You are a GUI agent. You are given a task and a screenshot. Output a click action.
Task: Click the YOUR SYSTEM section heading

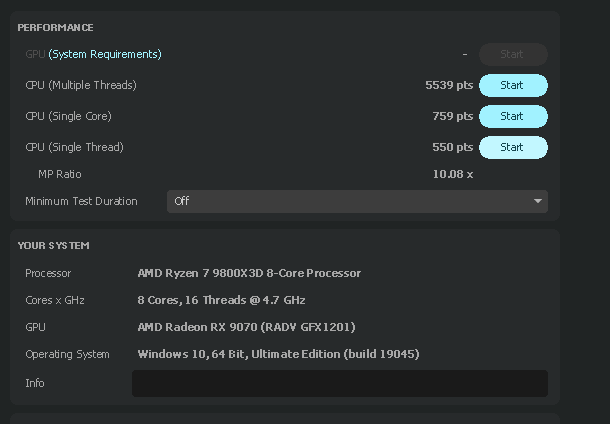coord(53,246)
